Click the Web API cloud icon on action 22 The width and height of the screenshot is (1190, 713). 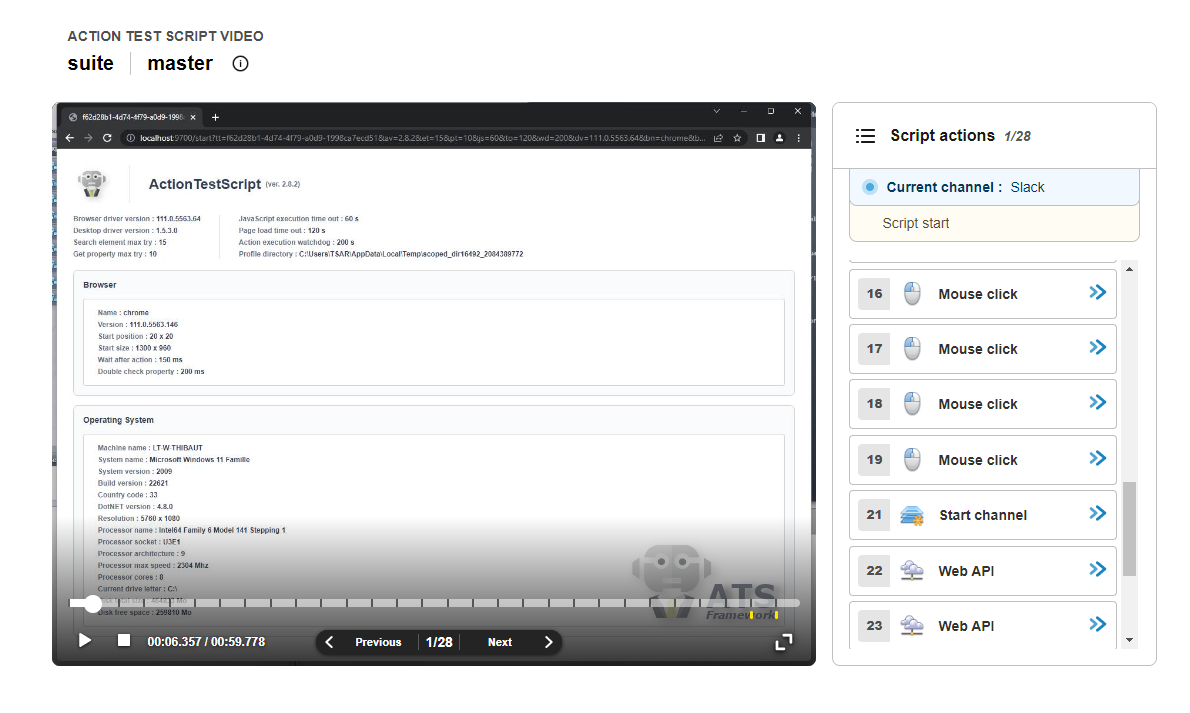(x=911, y=571)
